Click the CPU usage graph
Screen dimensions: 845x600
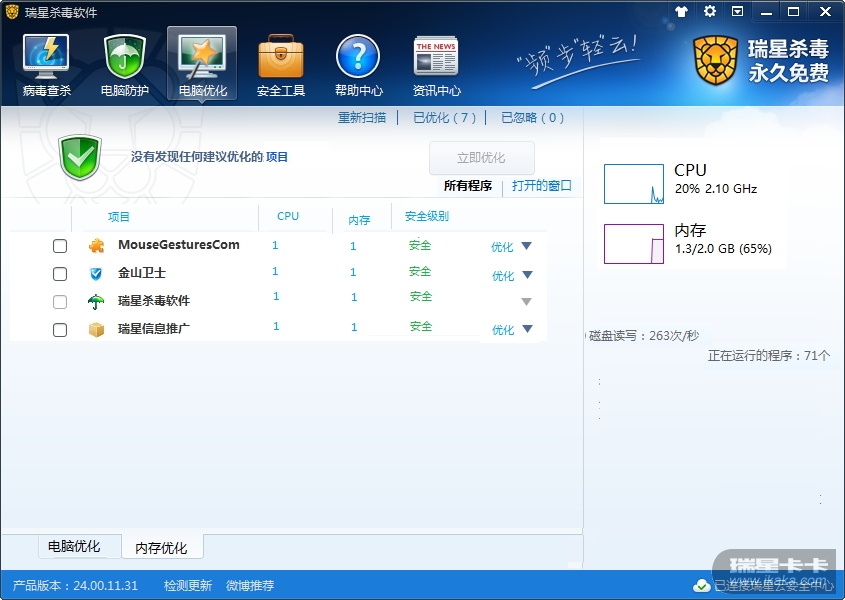pos(634,184)
